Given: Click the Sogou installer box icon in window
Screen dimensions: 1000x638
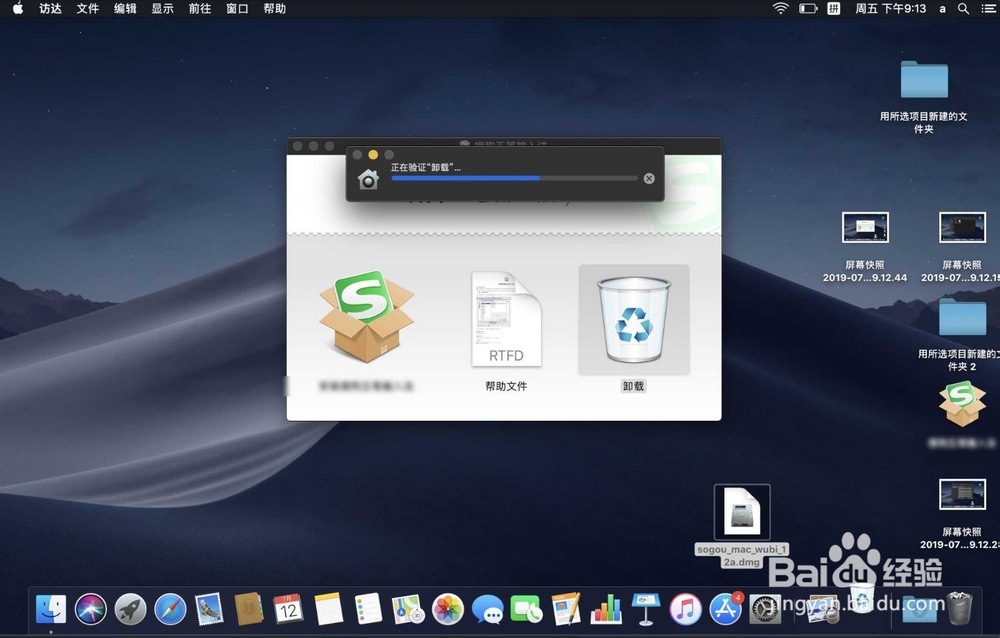Looking at the screenshot, I should pyautogui.click(x=366, y=316).
